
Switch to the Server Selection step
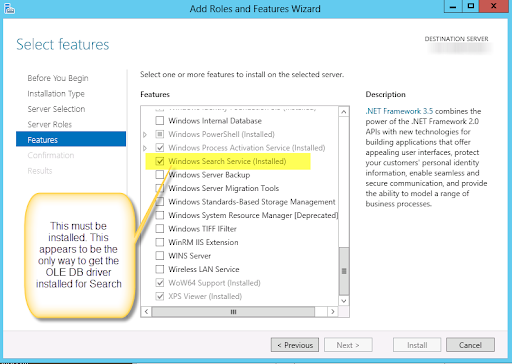coord(56,109)
